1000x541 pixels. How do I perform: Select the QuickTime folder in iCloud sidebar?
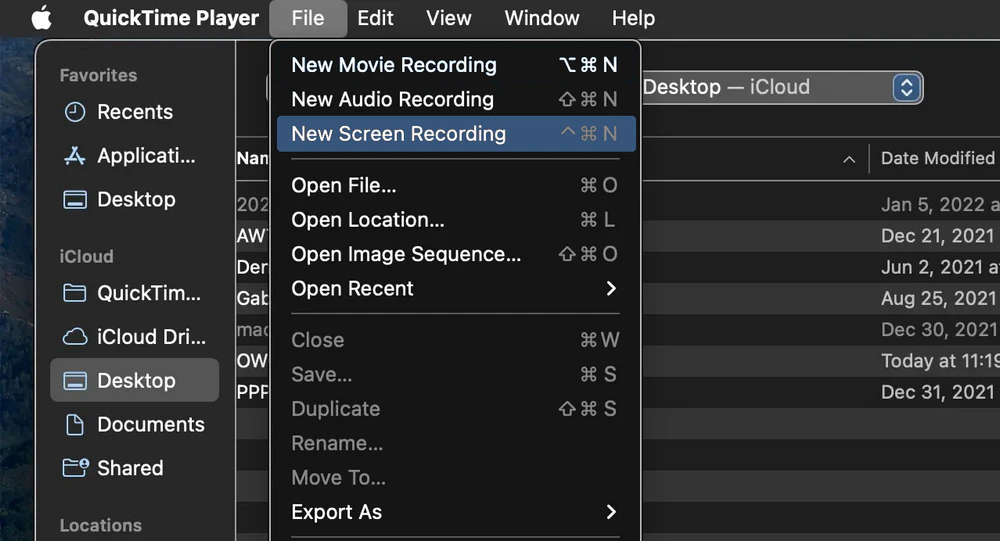[135, 293]
